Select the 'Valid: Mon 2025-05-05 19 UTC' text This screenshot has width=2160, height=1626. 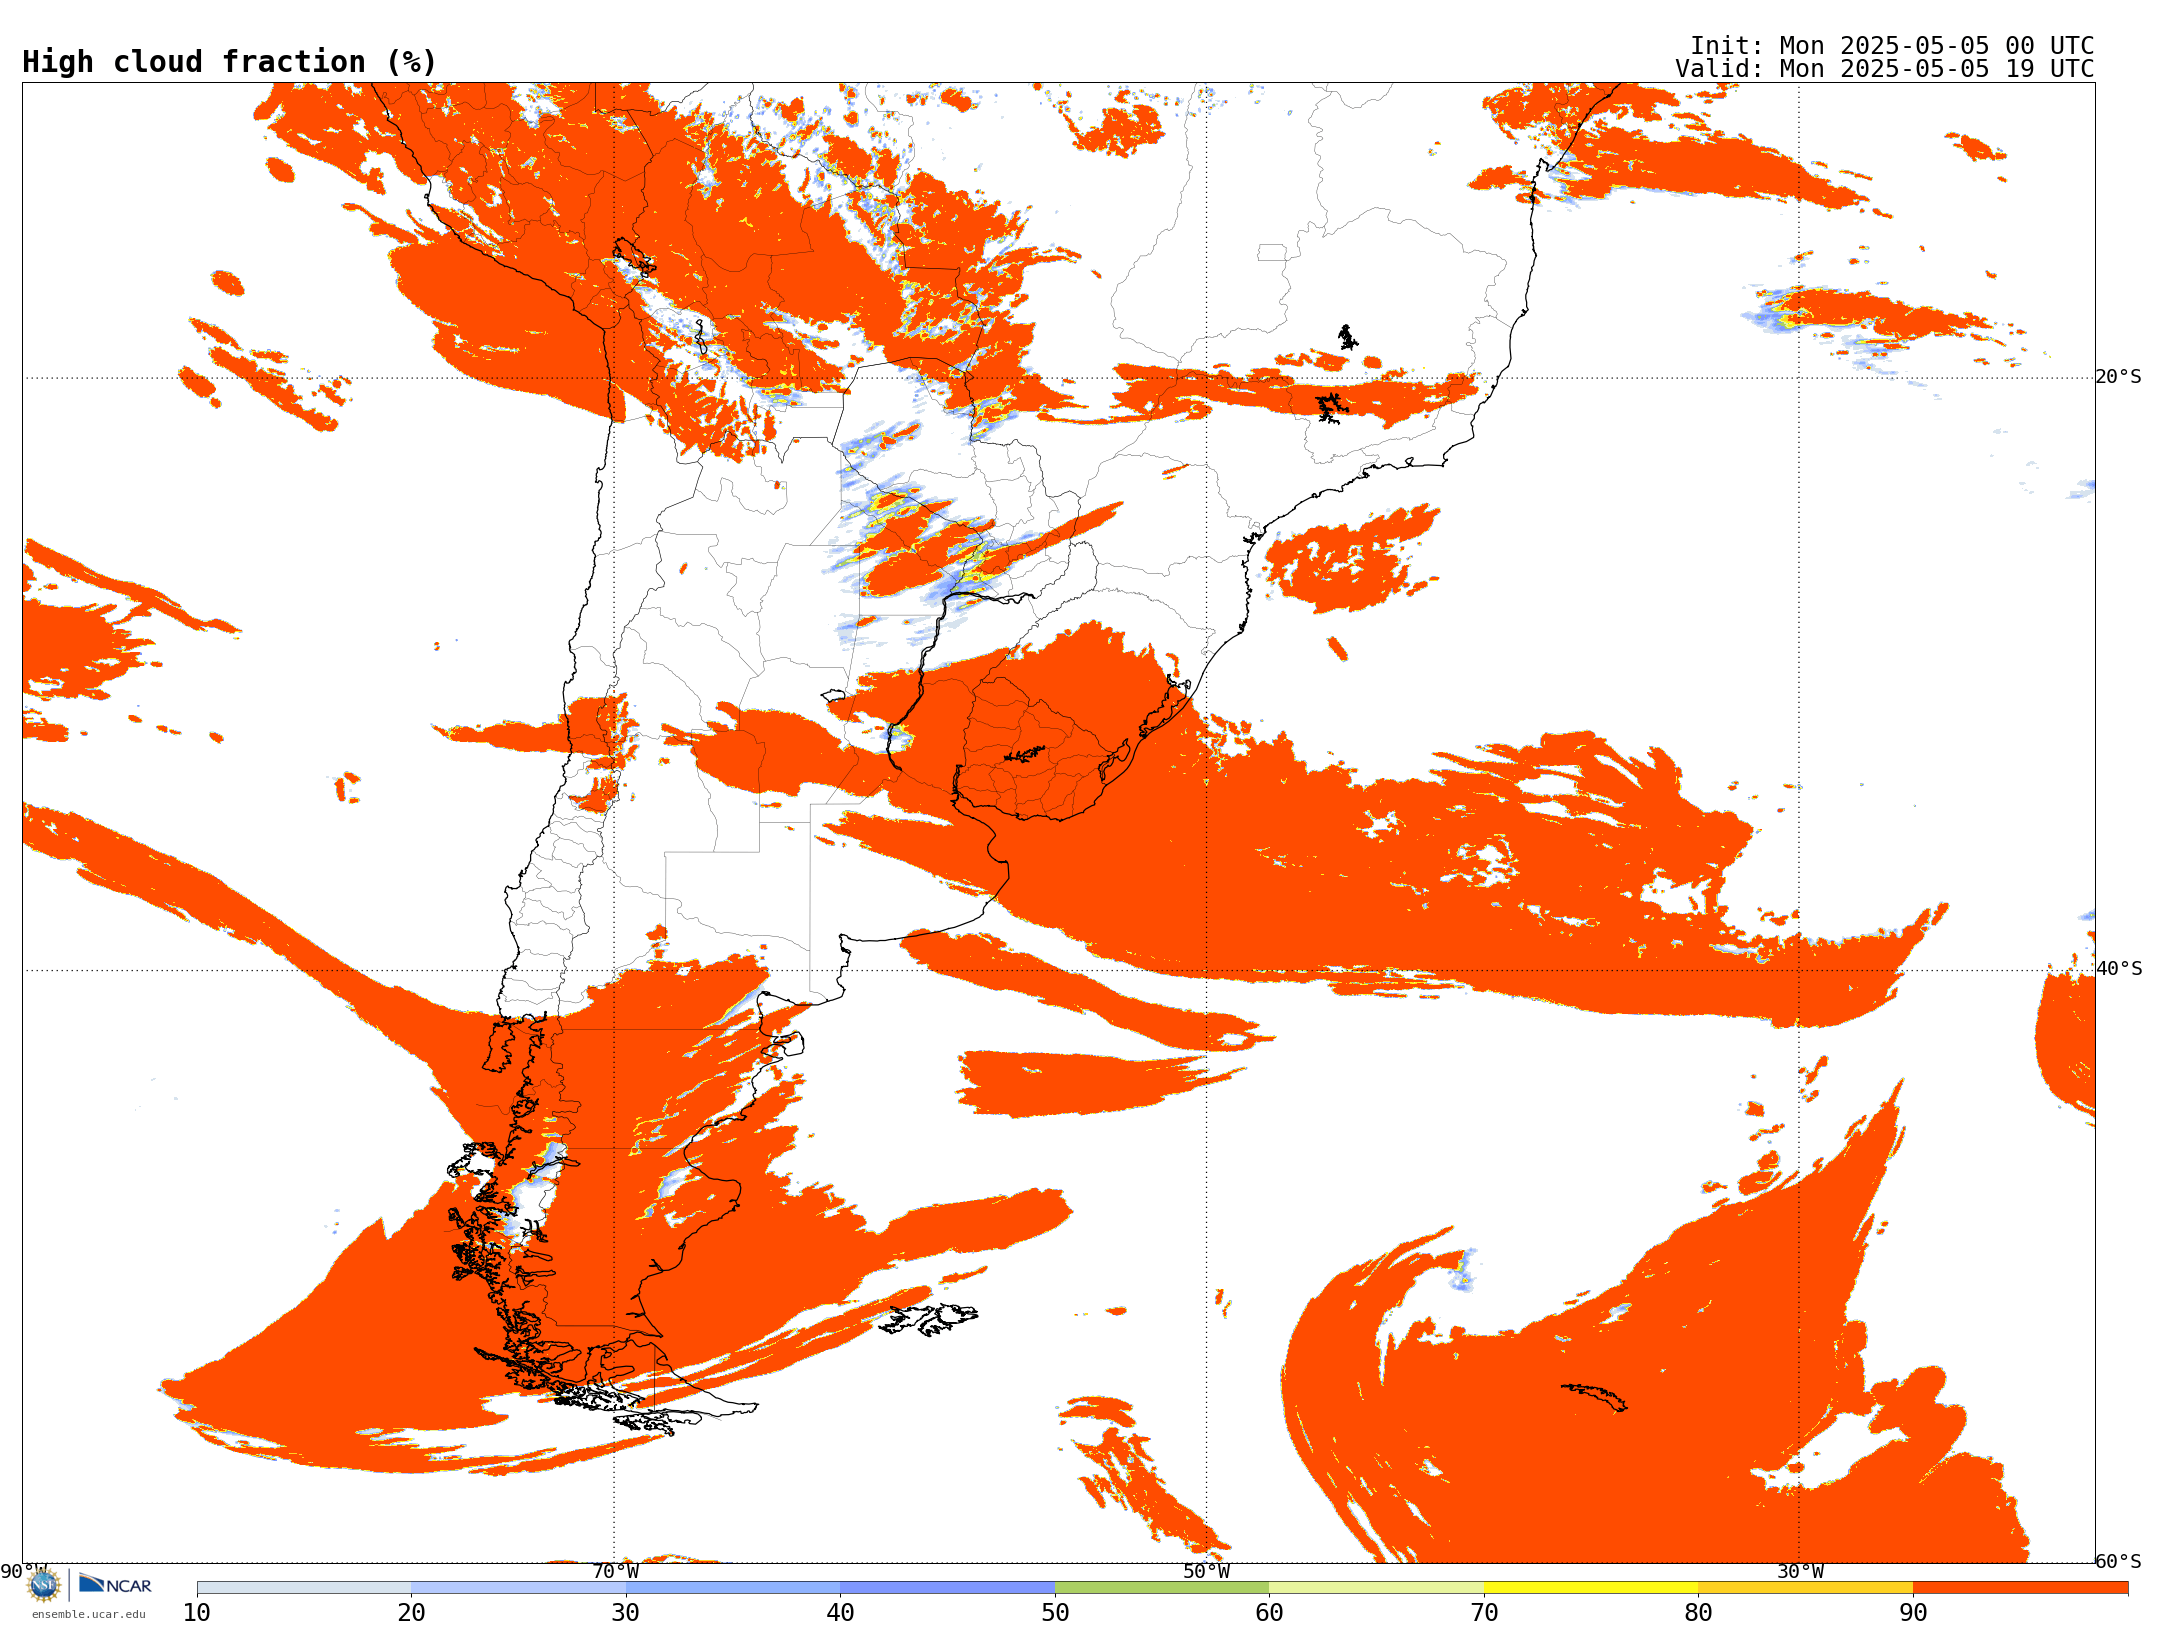(1884, 69)
